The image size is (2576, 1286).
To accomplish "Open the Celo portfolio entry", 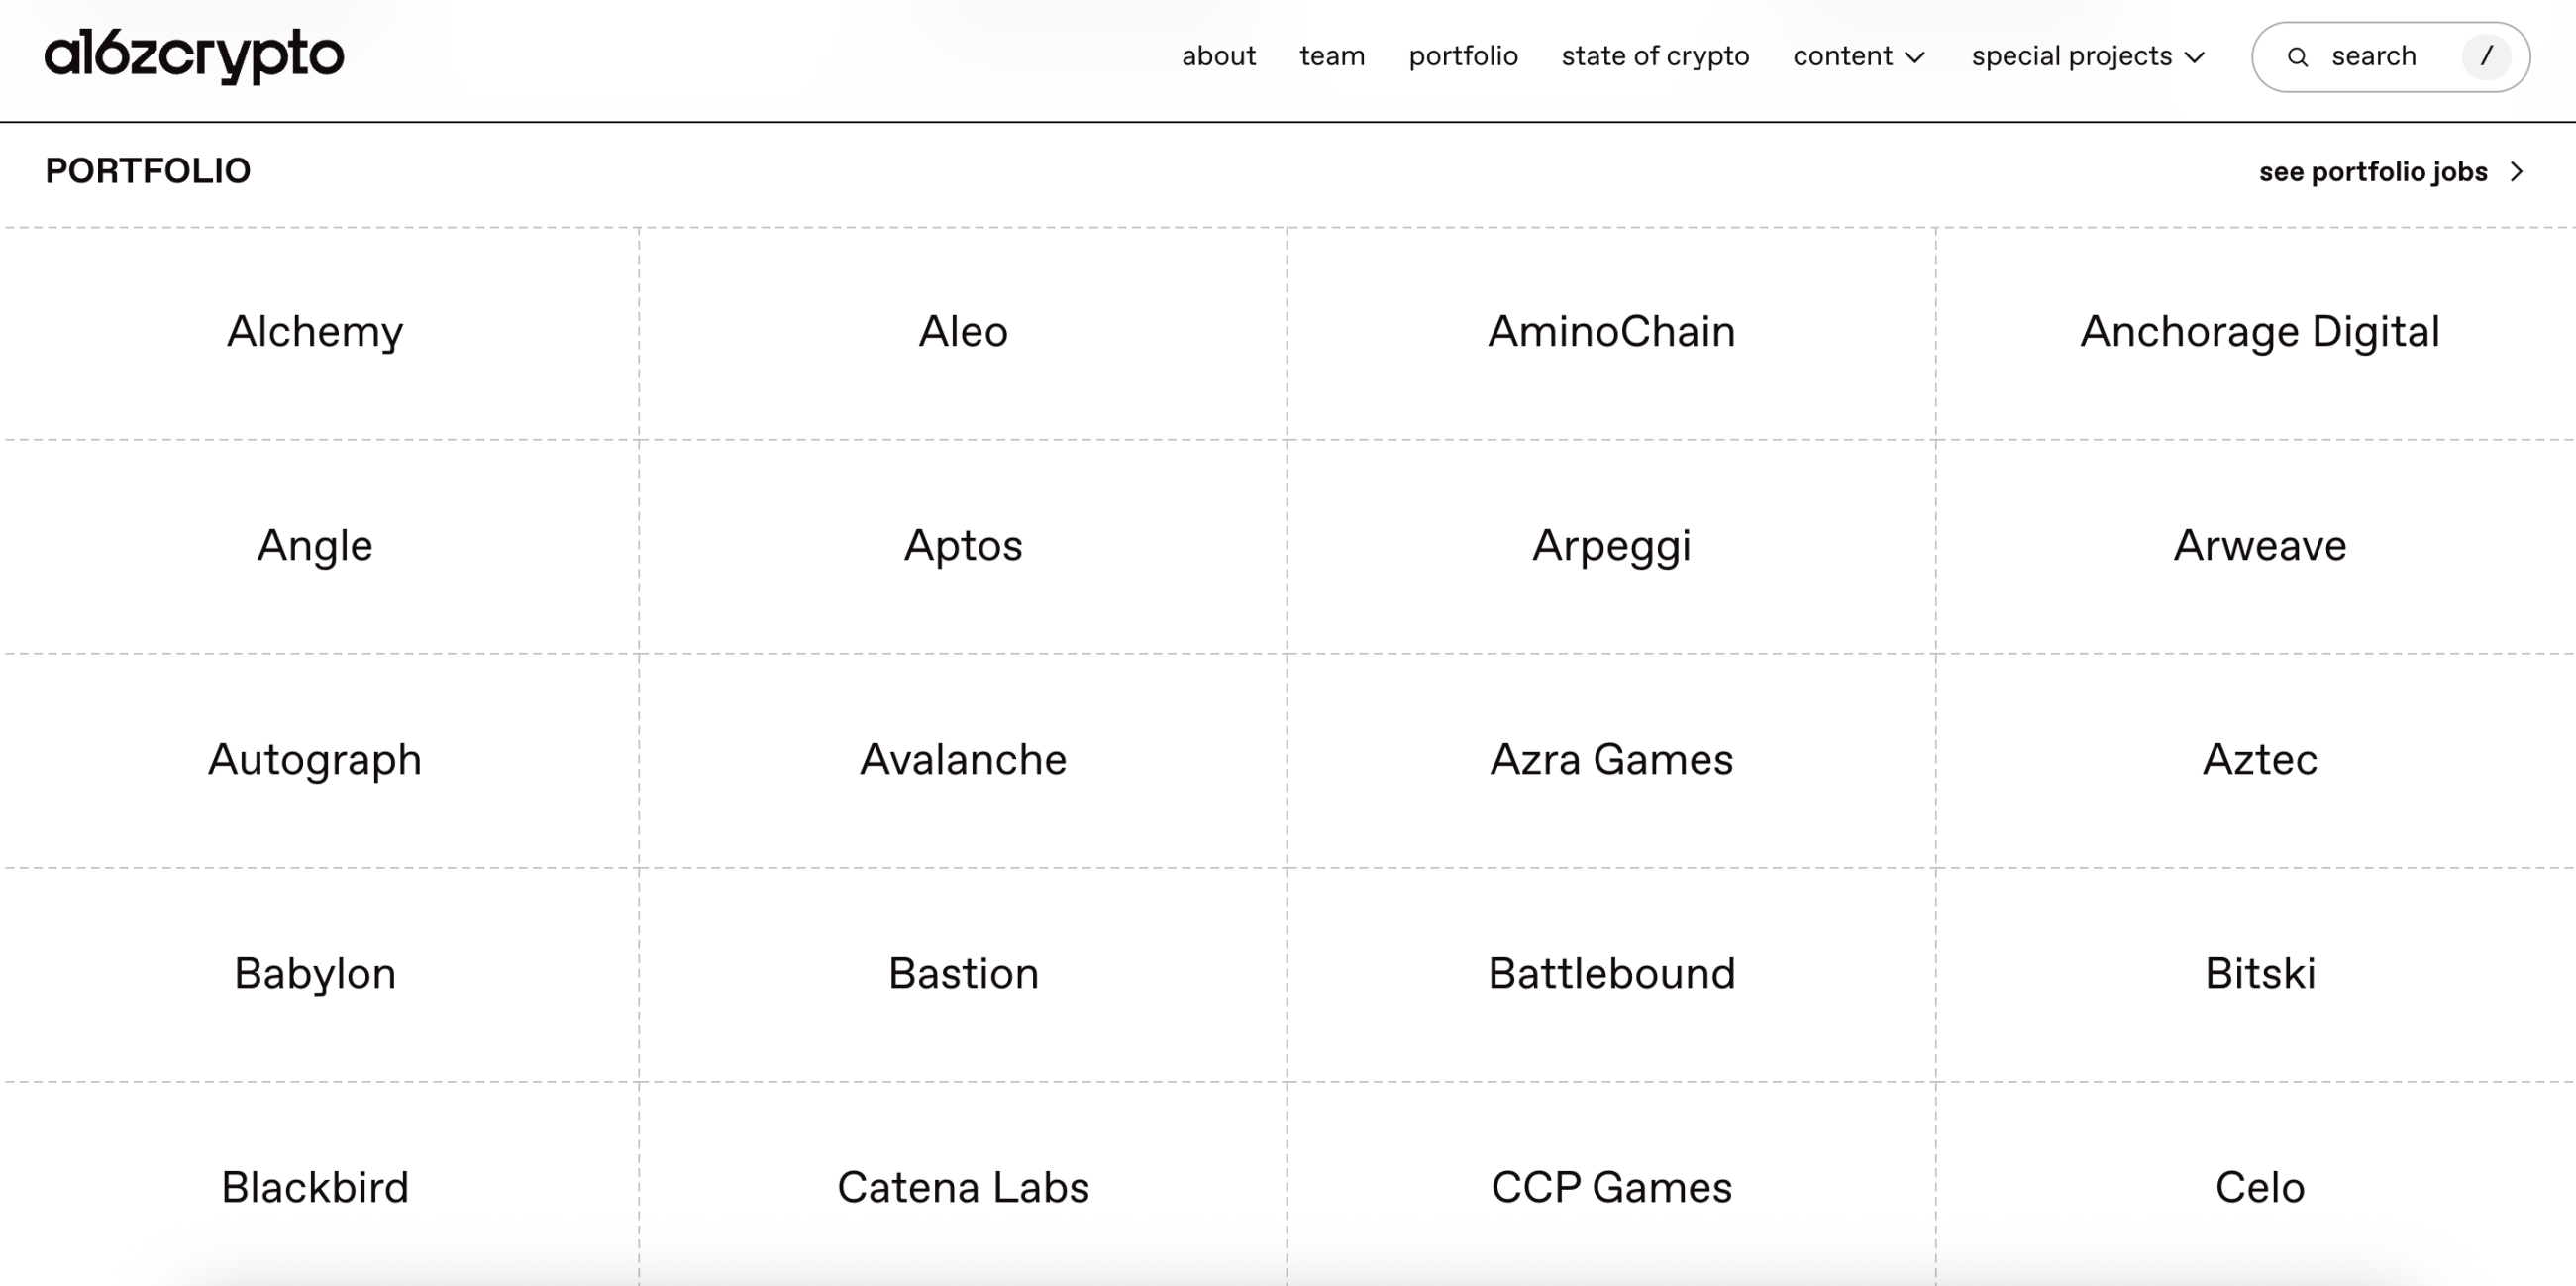I will 2259,1188.
